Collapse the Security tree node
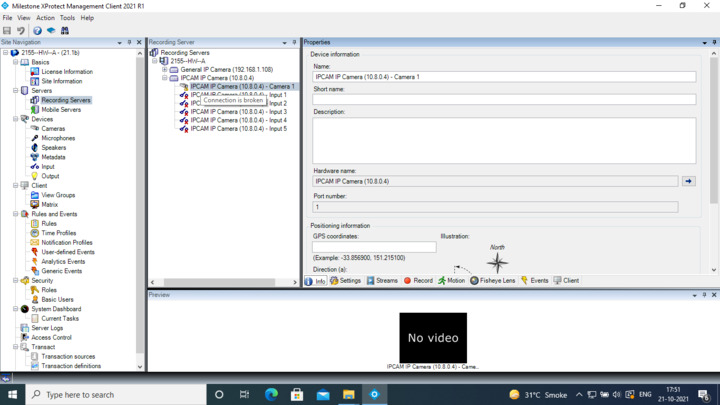The height and width of the screenshot is (405, 720). (15, 281)
